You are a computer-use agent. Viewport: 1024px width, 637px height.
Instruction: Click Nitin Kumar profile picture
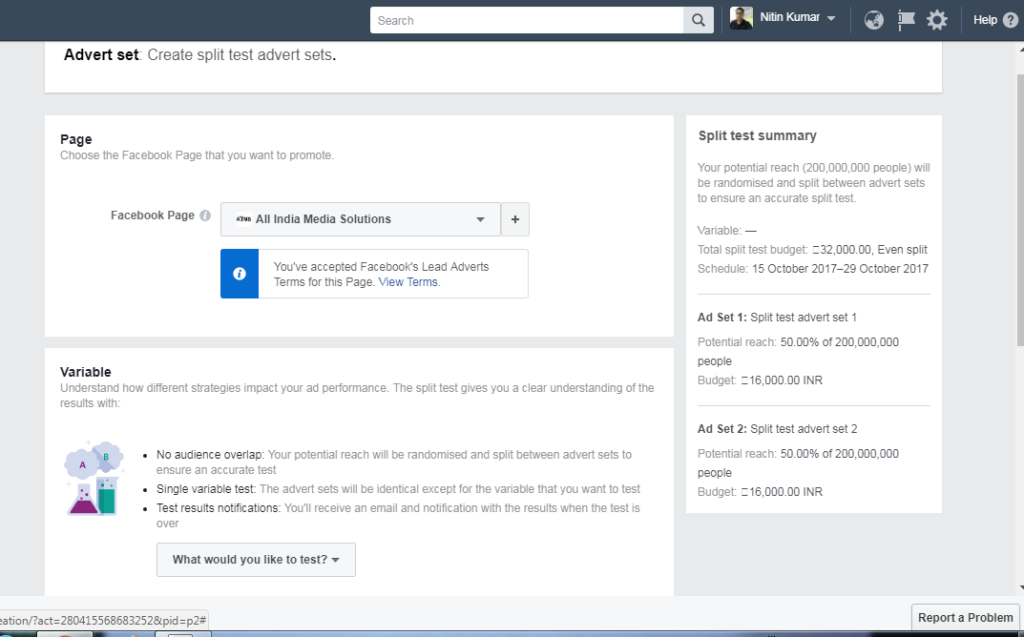(x=741, y=18)
